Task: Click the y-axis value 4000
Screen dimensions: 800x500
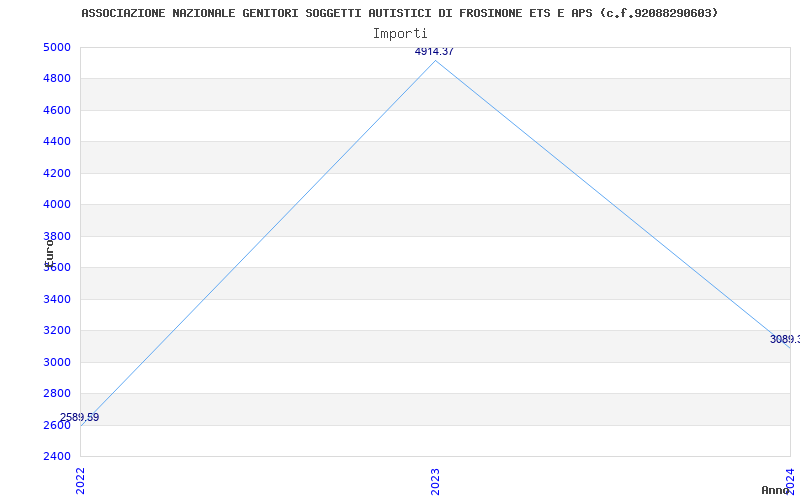Action: 56,205
